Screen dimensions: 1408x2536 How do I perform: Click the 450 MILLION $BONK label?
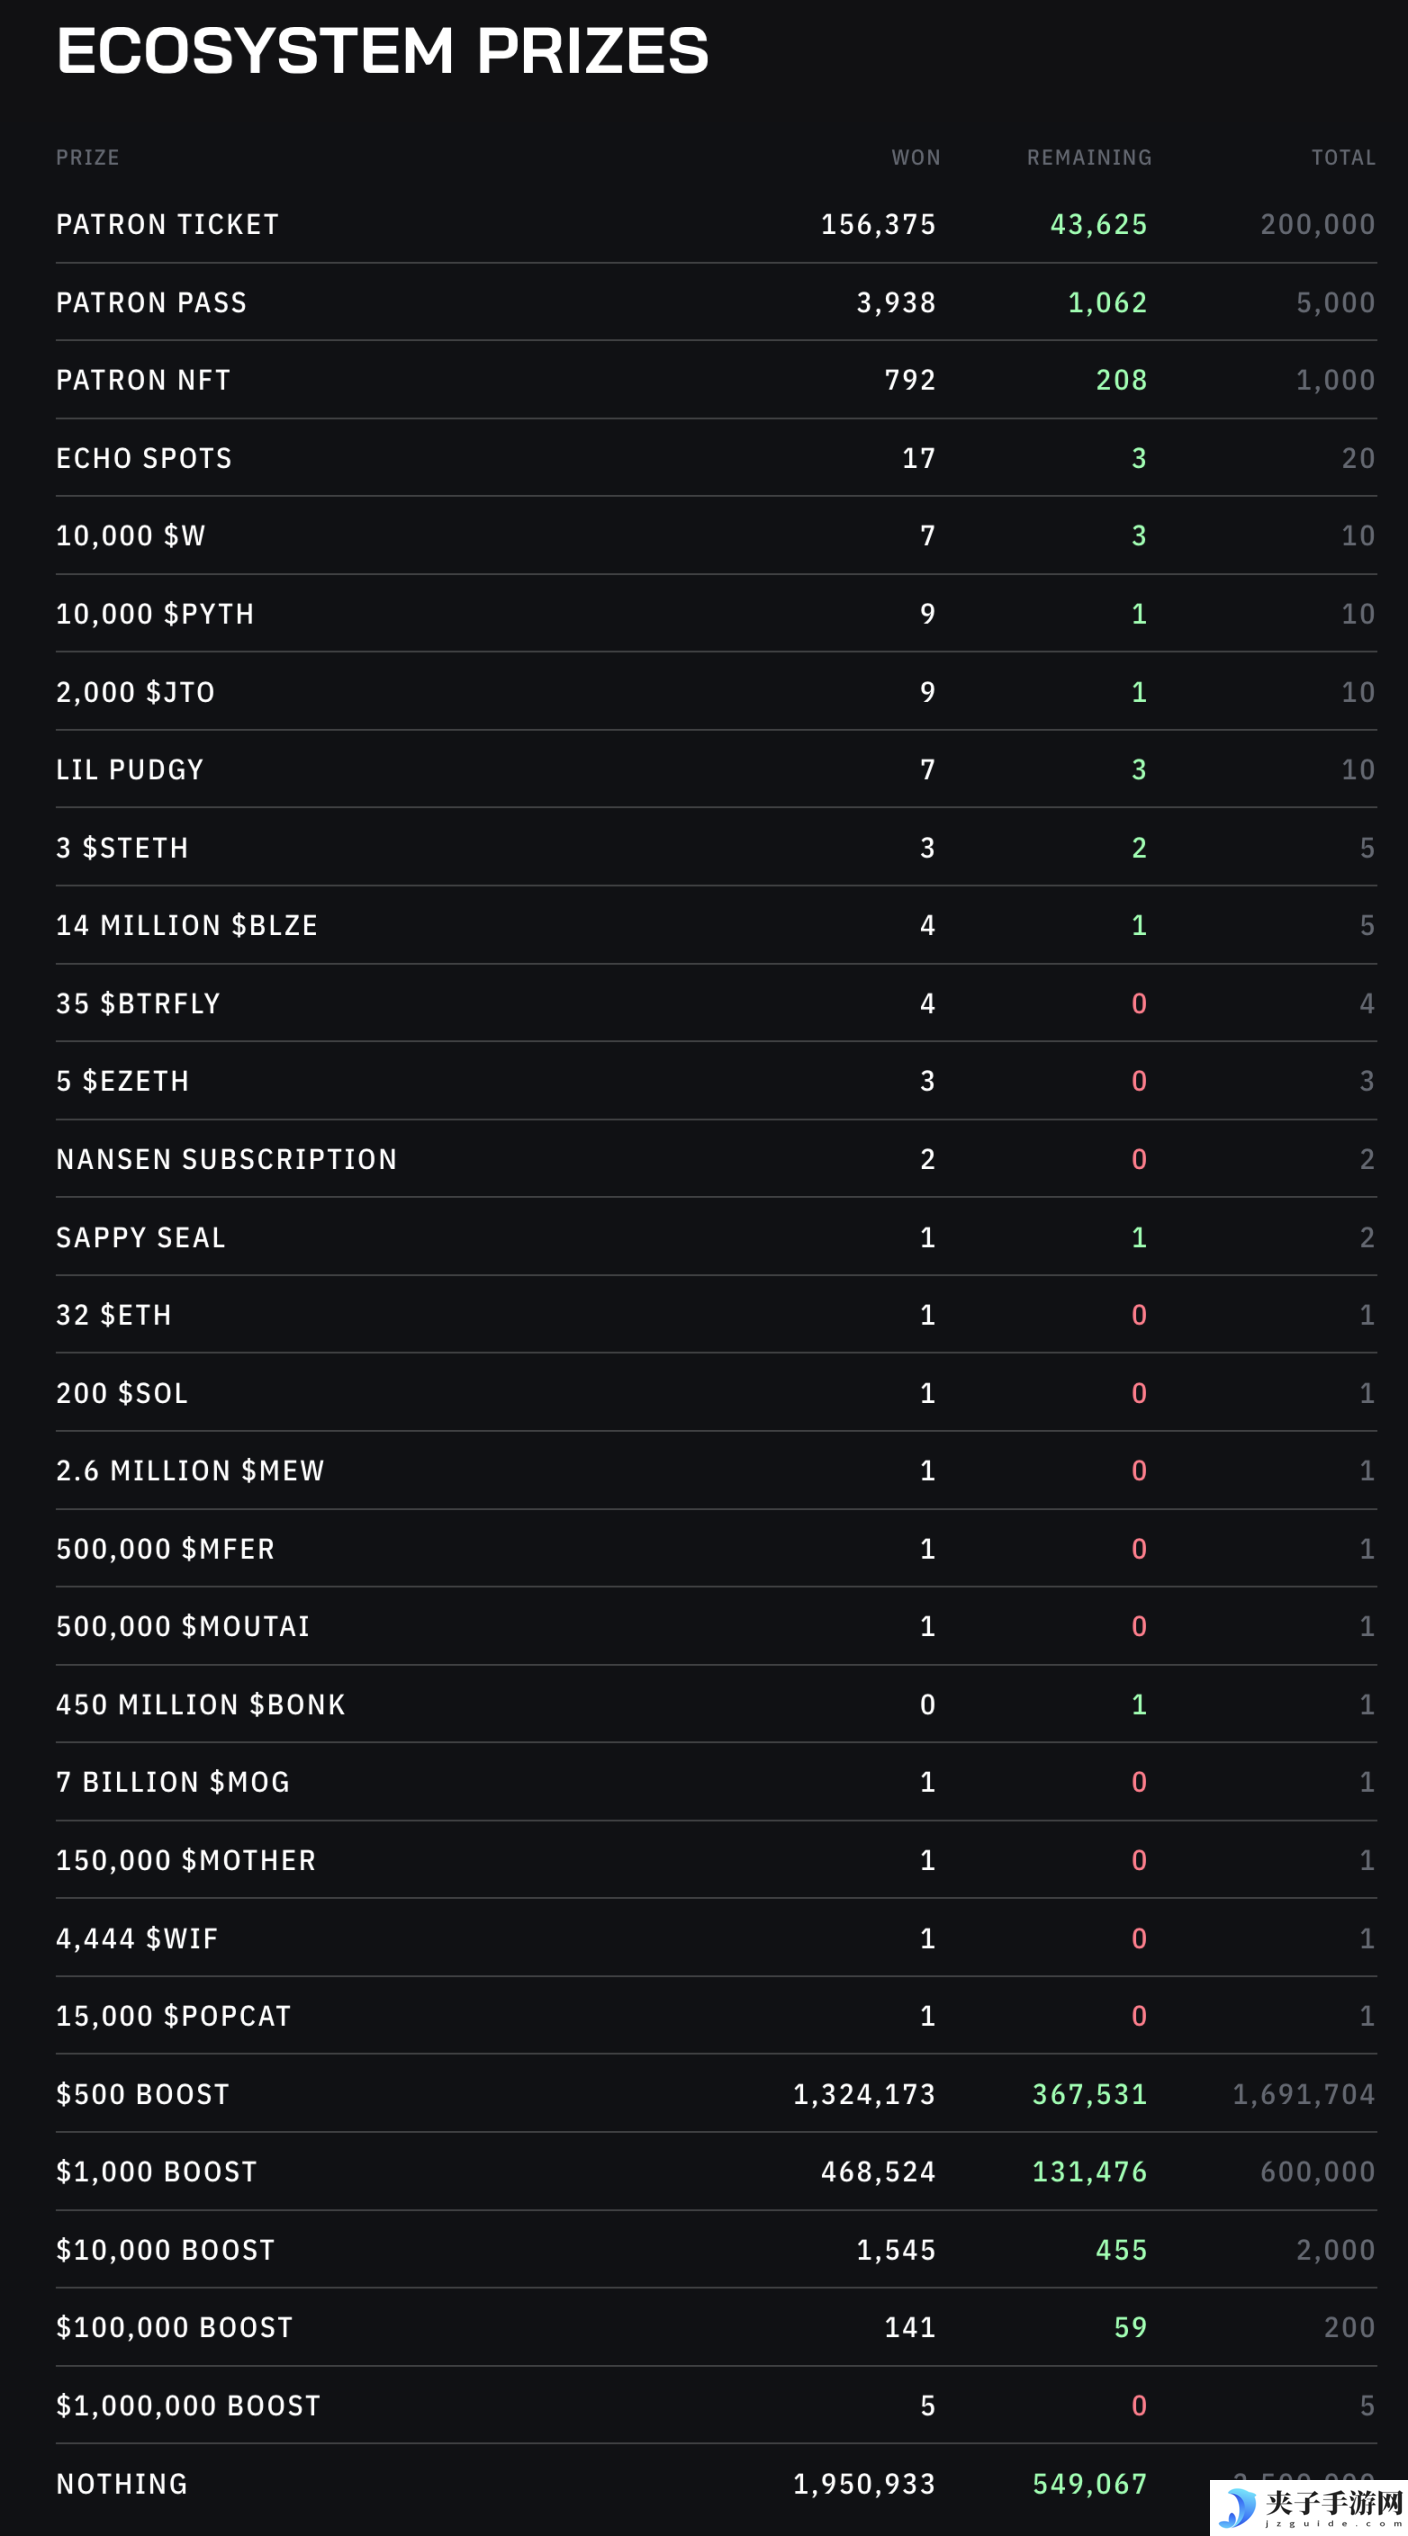click(201, 1704)
